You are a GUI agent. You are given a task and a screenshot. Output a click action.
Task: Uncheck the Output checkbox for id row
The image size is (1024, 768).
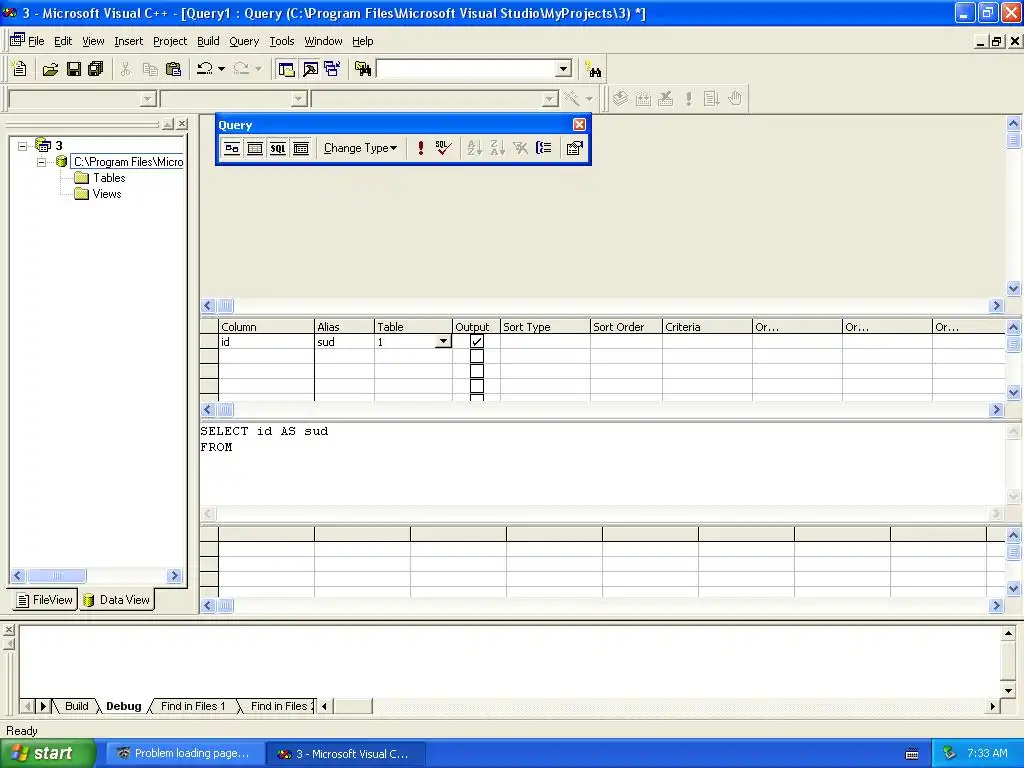pos(477,342)
